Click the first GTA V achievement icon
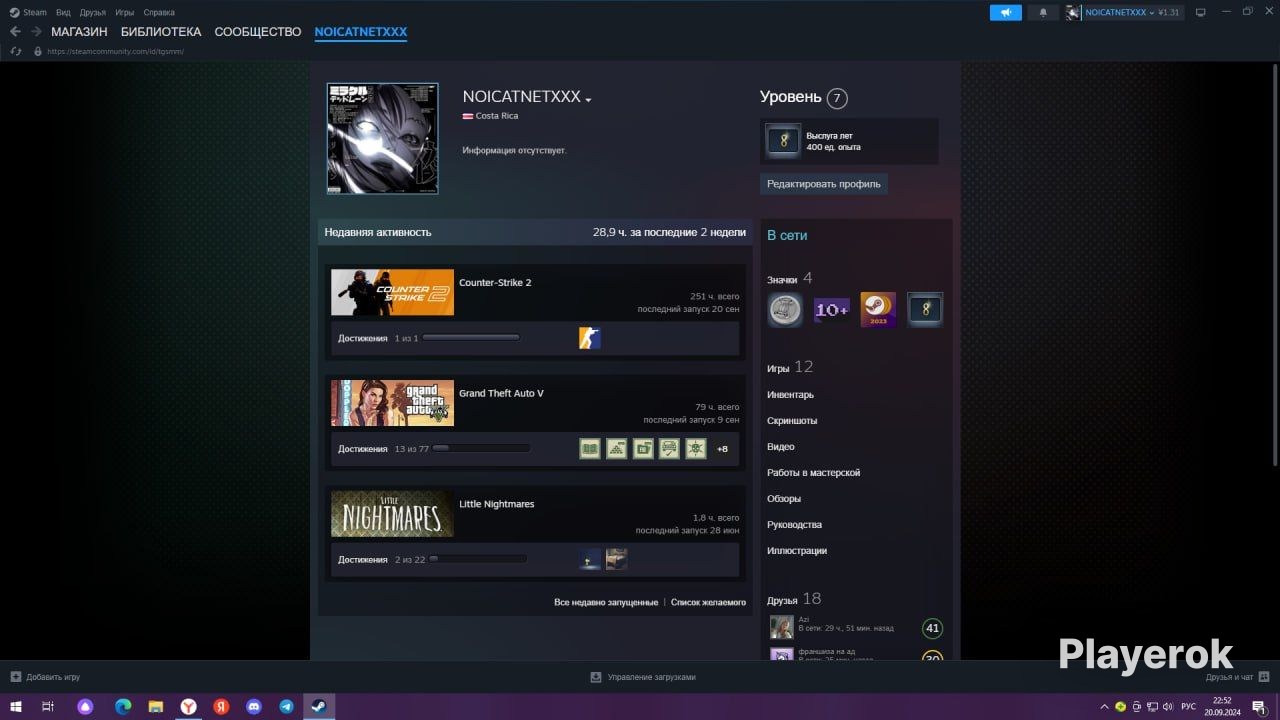The height and width of the screenshot is (720, 1280). pos(590,449)
